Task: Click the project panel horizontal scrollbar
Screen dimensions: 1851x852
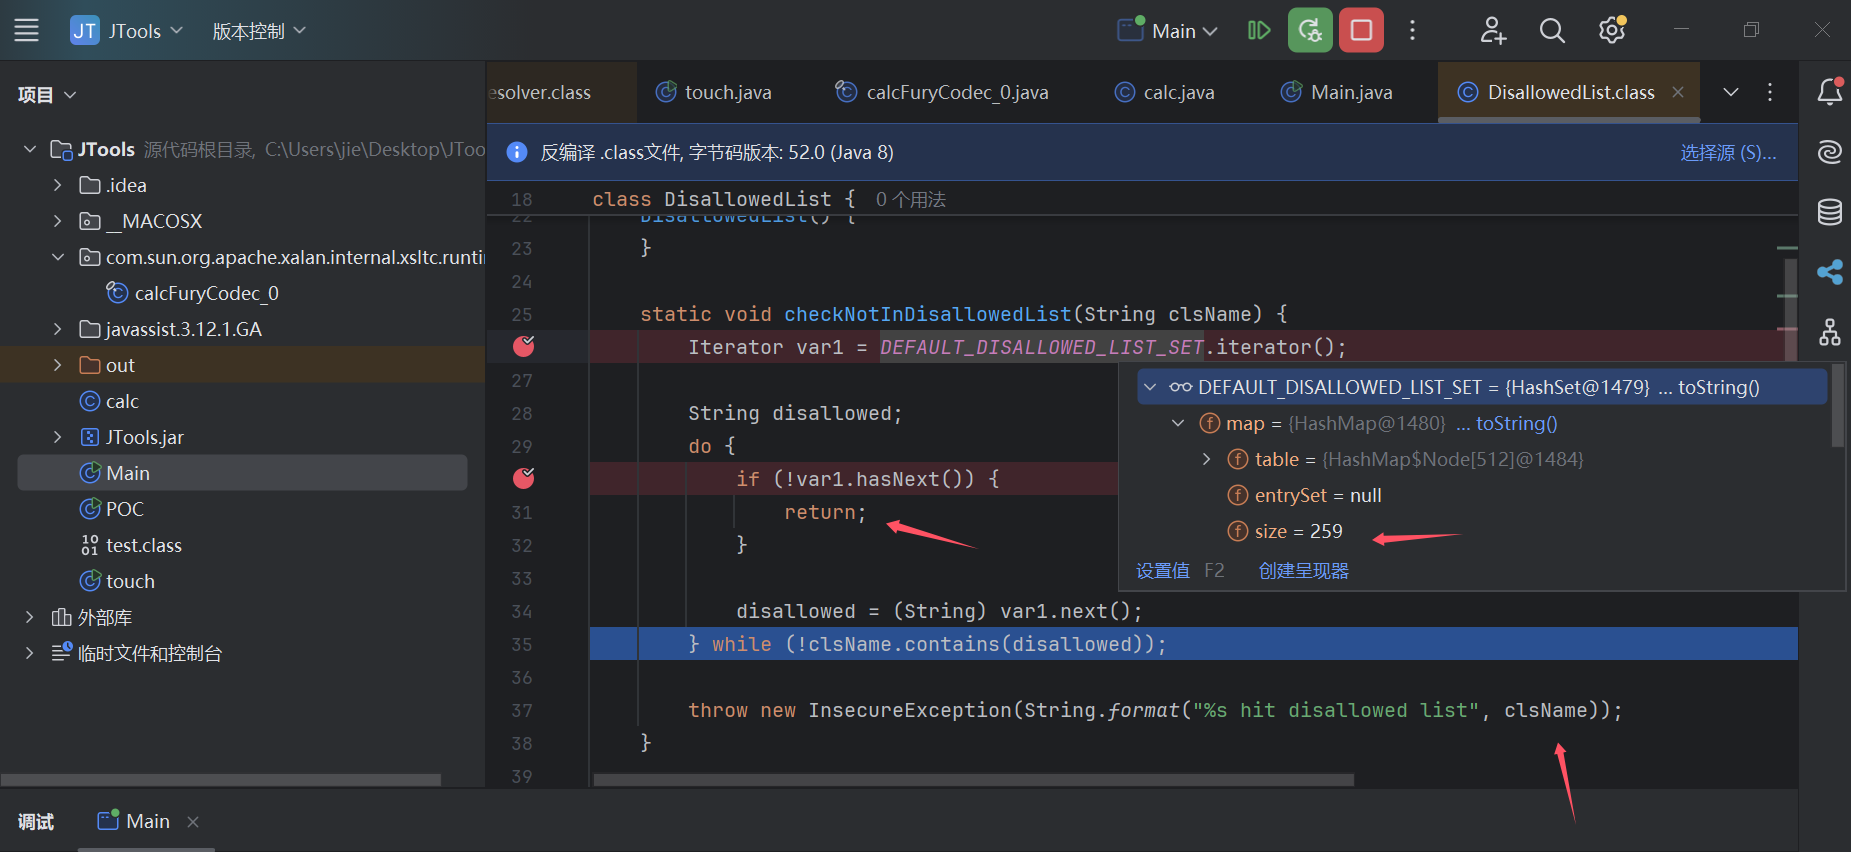Action: 221,779
